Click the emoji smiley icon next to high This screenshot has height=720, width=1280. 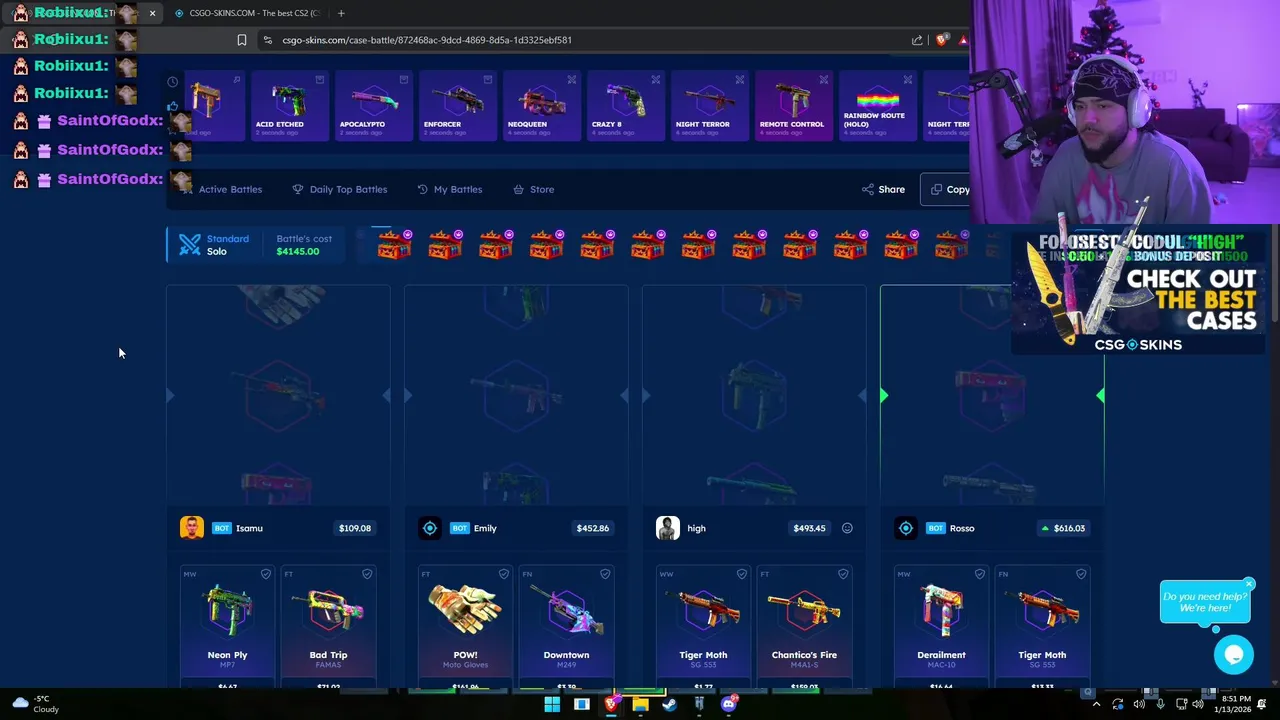coord(847,528)
